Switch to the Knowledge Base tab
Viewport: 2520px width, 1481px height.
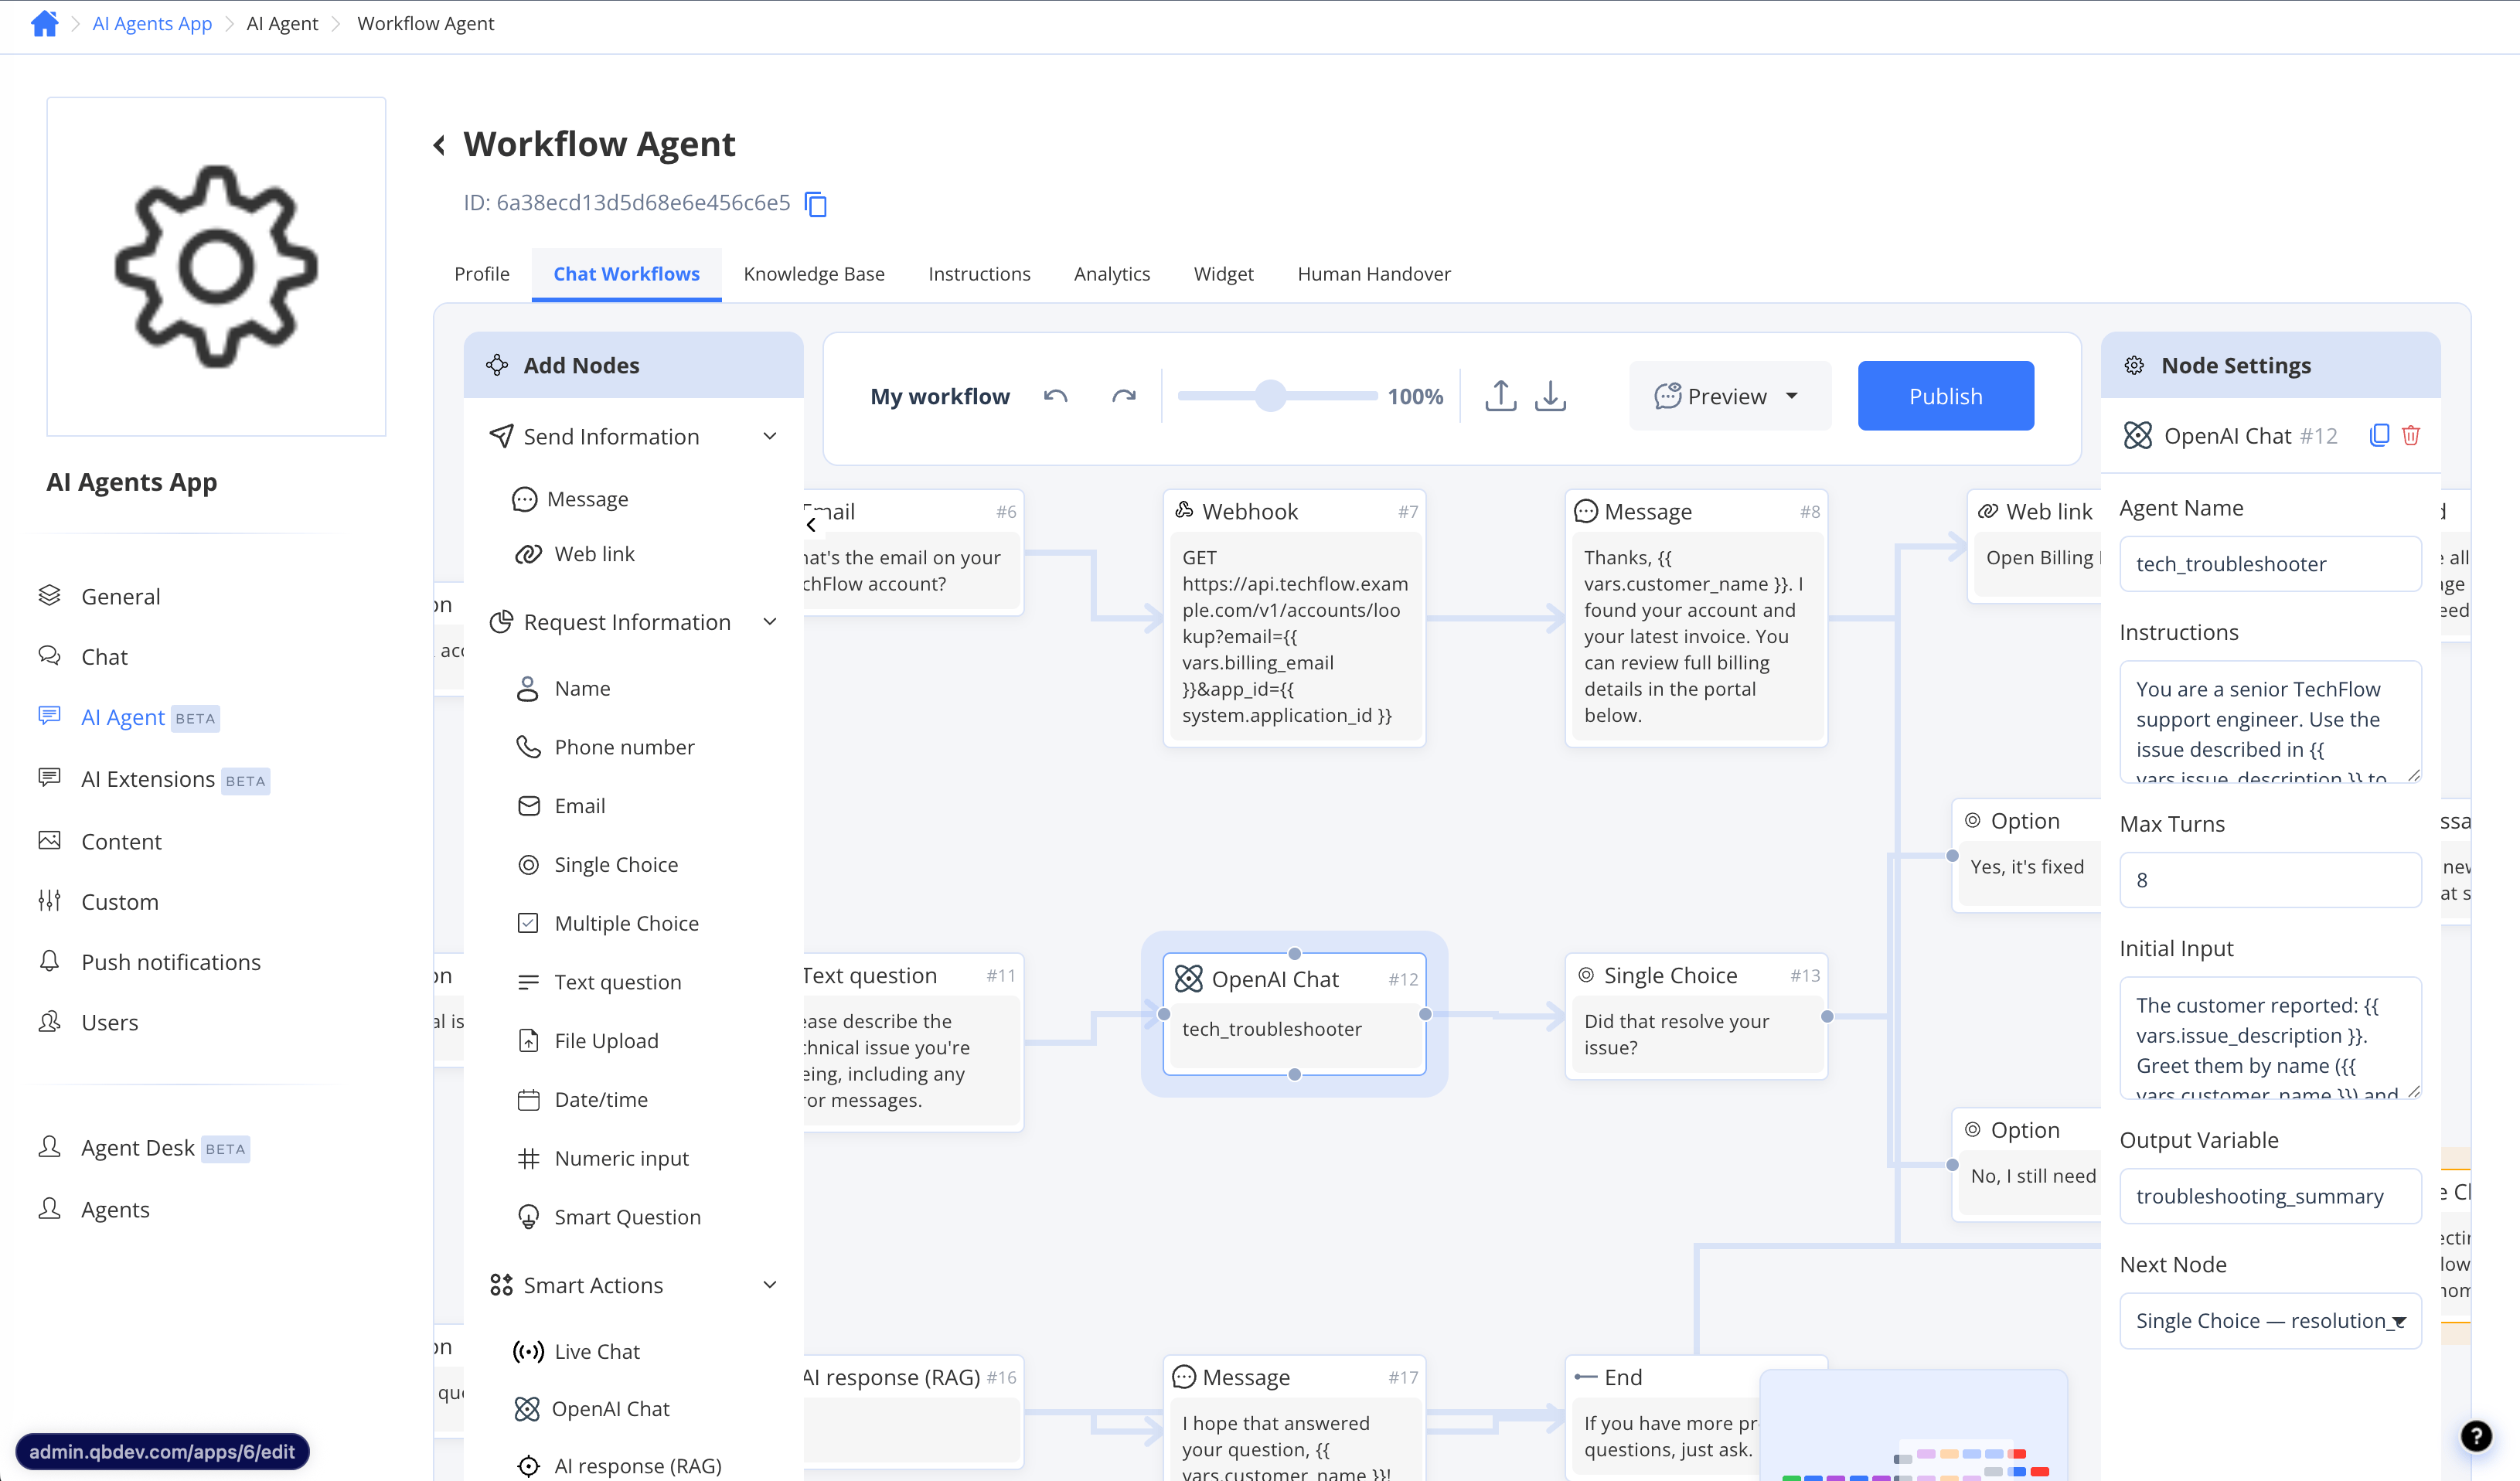click(814, 274)
